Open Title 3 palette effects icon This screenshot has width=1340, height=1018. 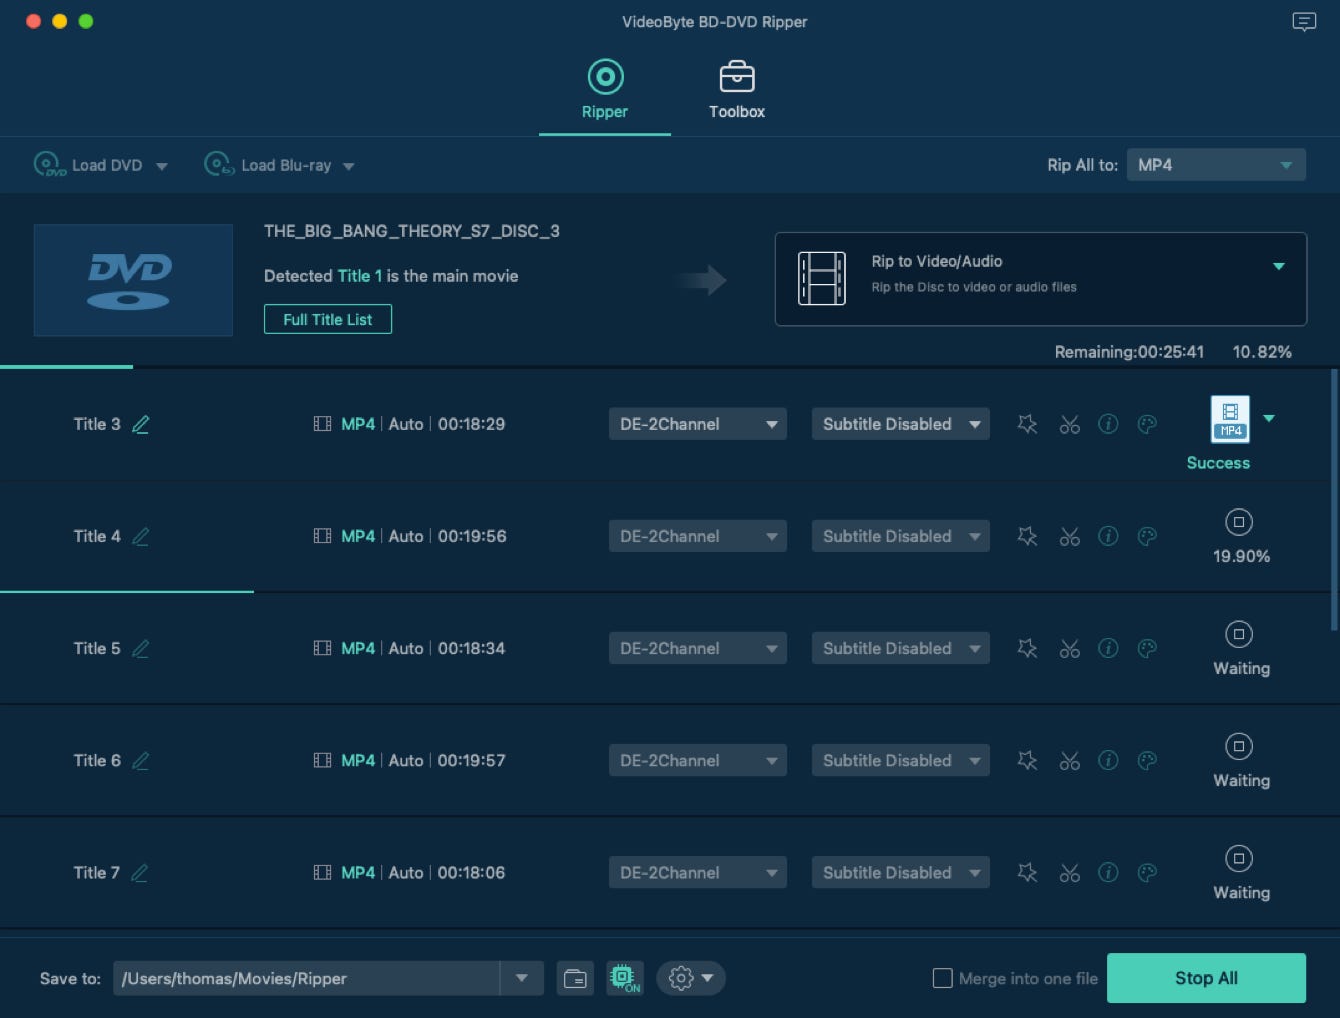point(1147,424)
